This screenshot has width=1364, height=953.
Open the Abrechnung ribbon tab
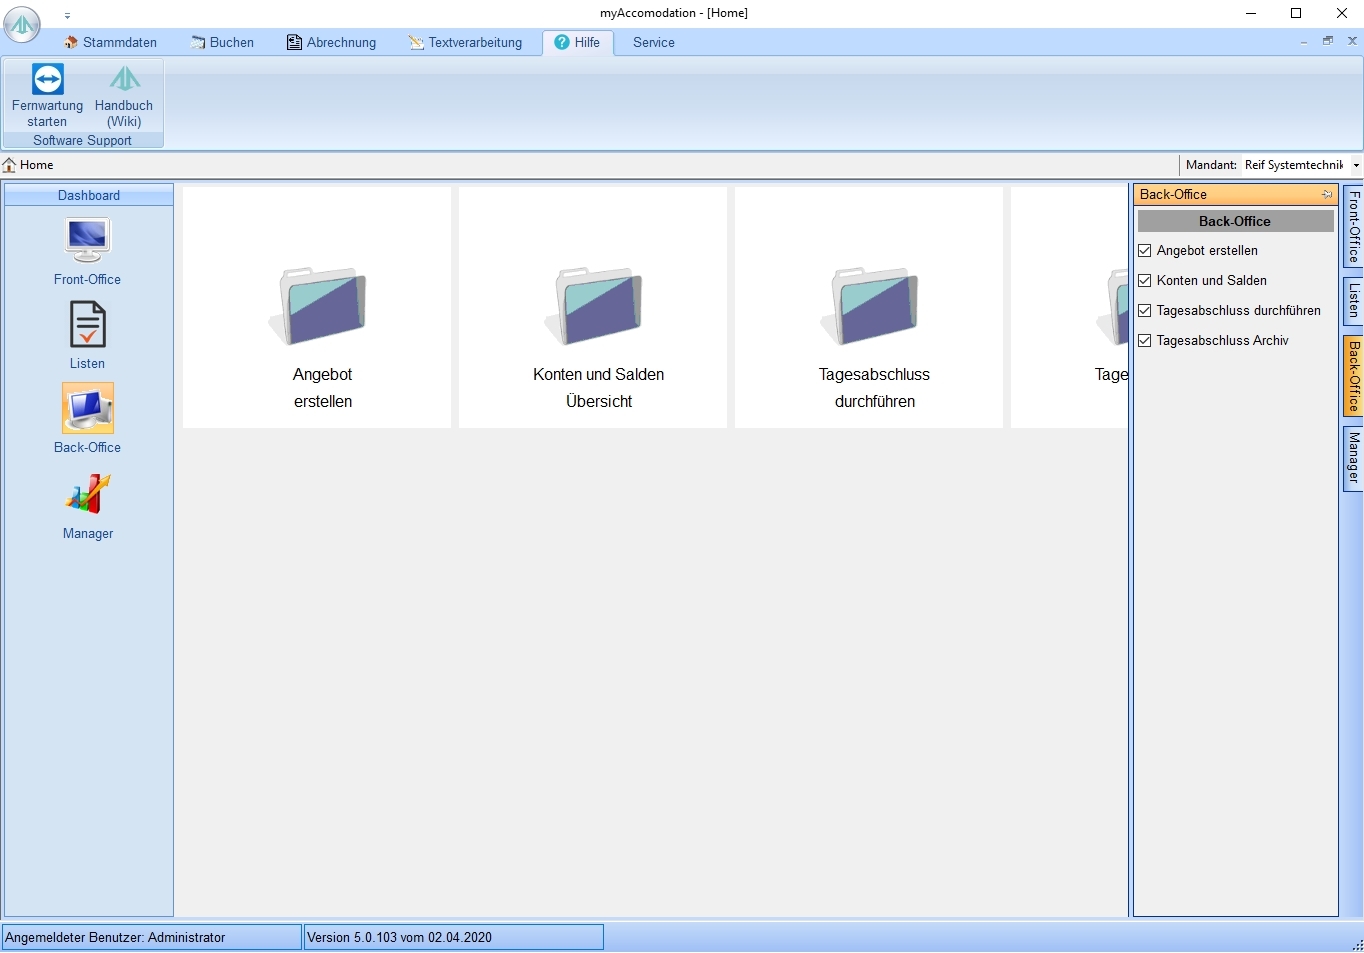332,43
